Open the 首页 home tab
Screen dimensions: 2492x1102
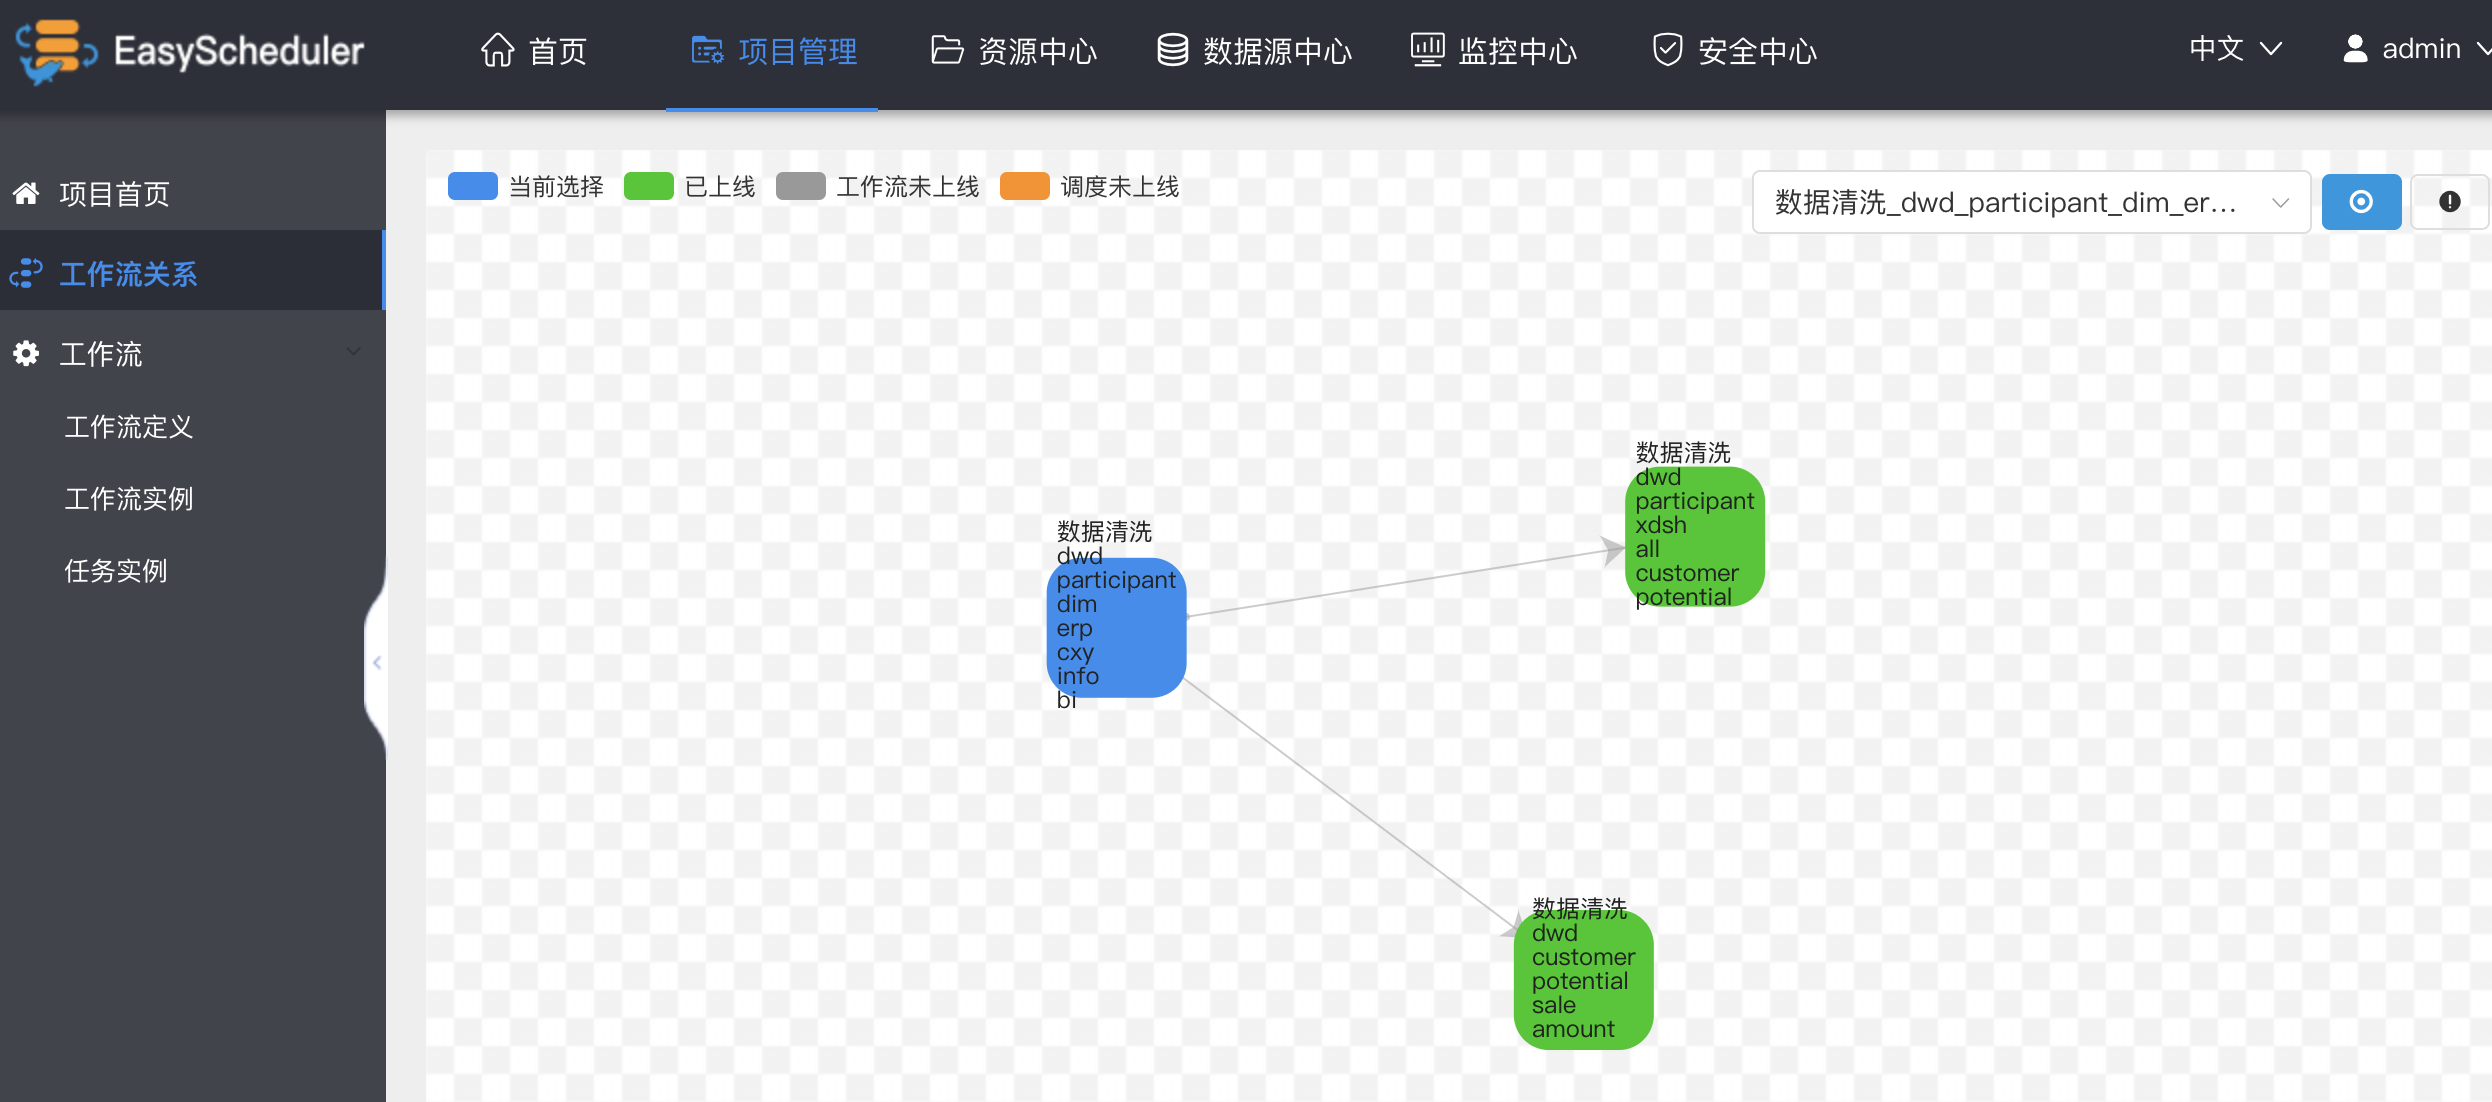pyautogui.click(x=534, y=51)
